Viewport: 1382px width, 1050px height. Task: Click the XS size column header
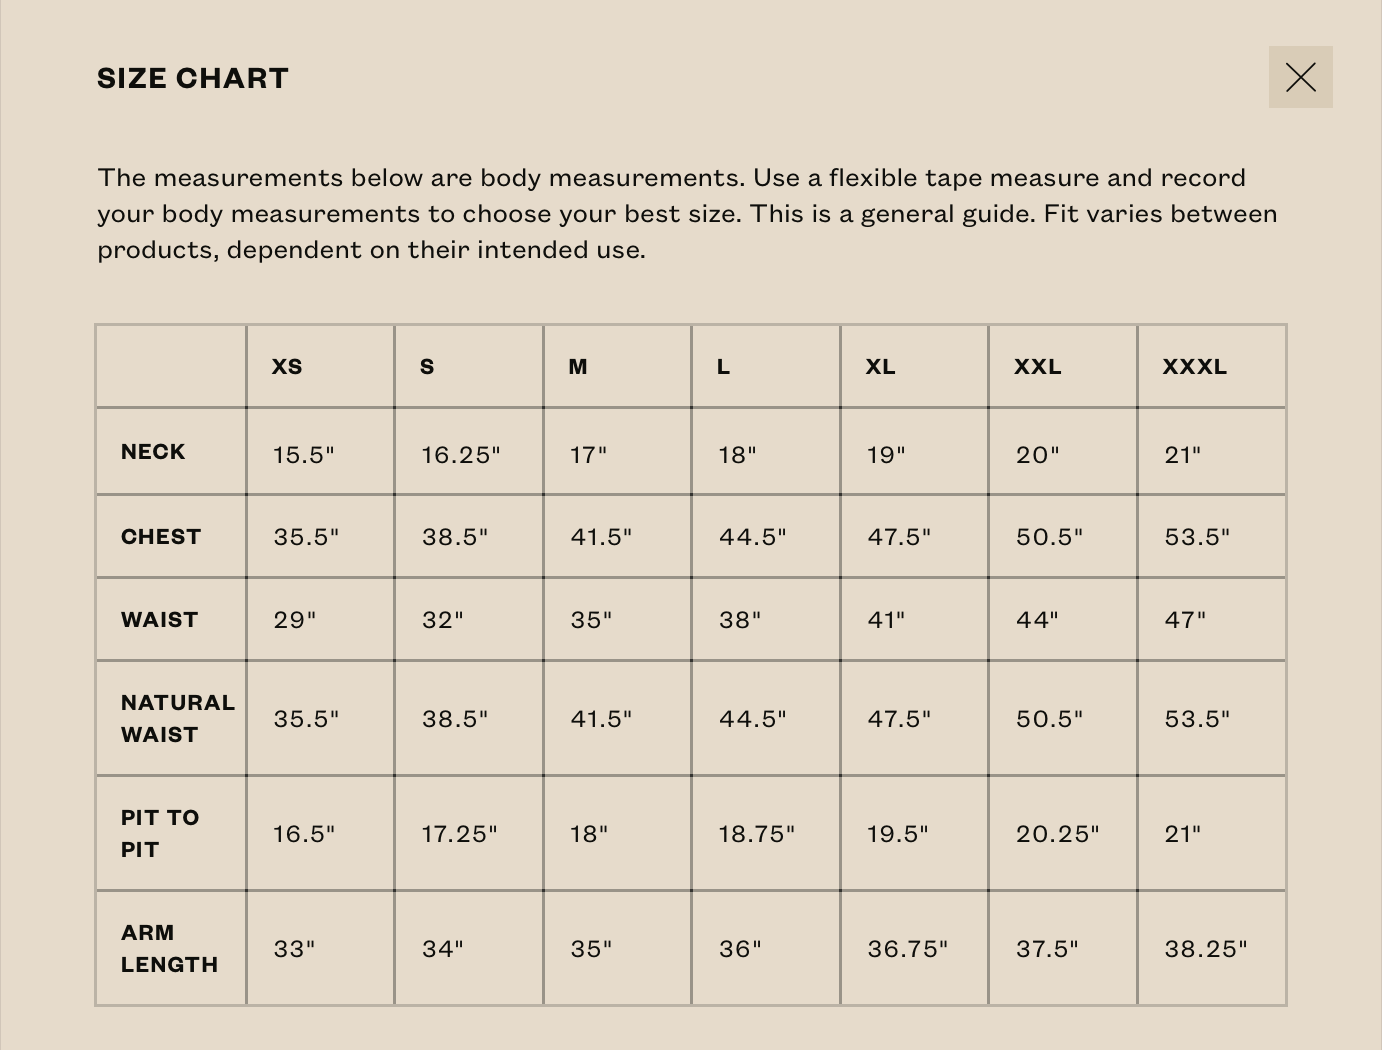click(287, 367)
